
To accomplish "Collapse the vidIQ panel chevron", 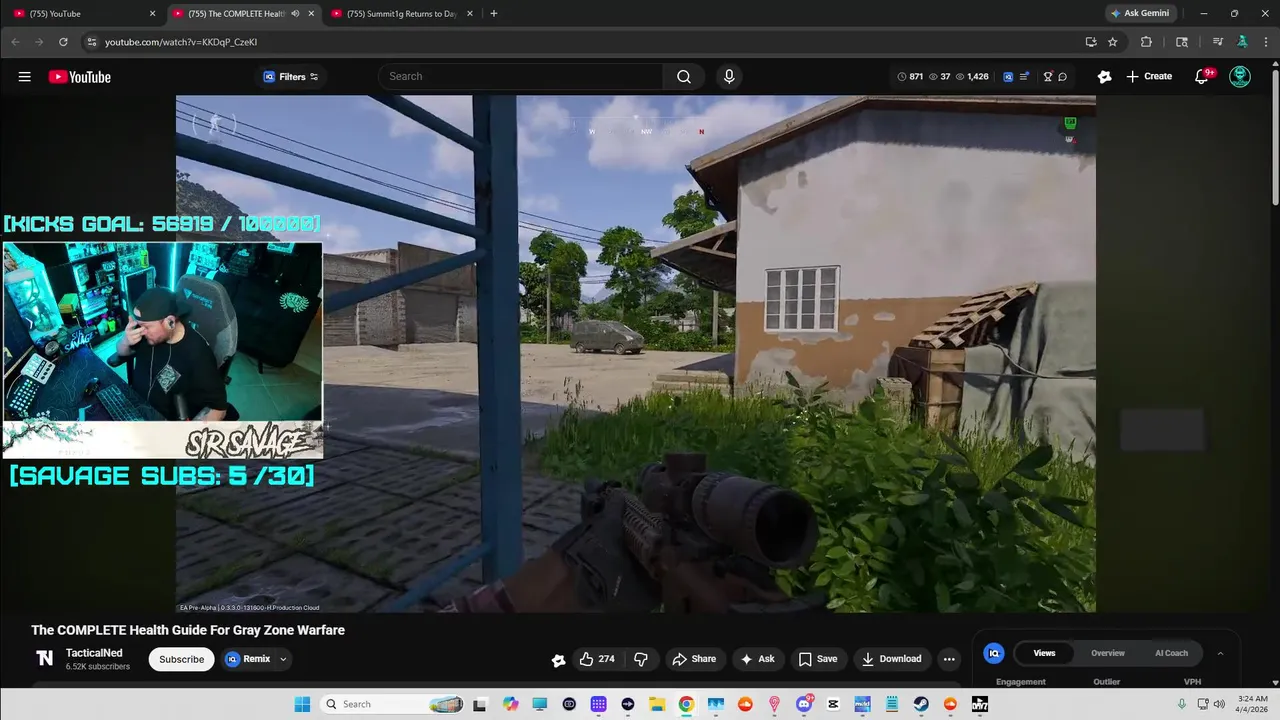I will click(x=1220, y=653).
